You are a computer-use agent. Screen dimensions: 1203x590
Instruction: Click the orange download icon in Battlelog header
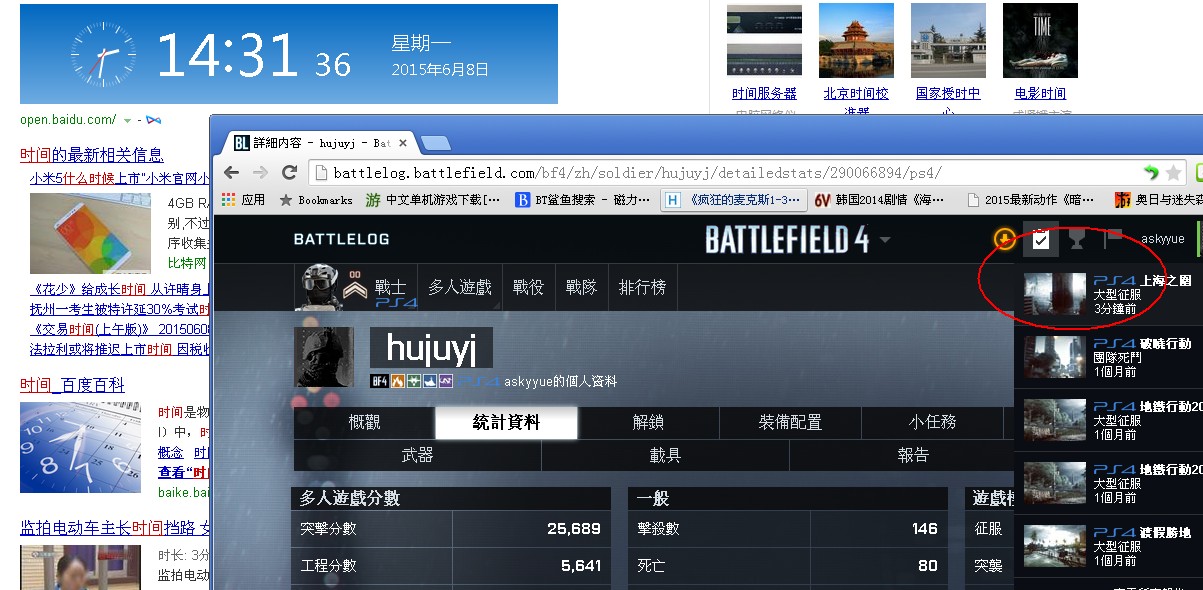(x=1004, y=239)
